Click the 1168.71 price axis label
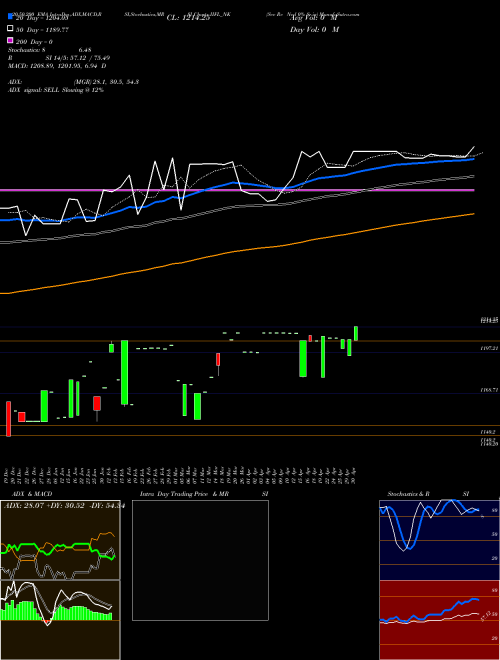Viewport: 500px width, 660px height. [x=489, y=390]
